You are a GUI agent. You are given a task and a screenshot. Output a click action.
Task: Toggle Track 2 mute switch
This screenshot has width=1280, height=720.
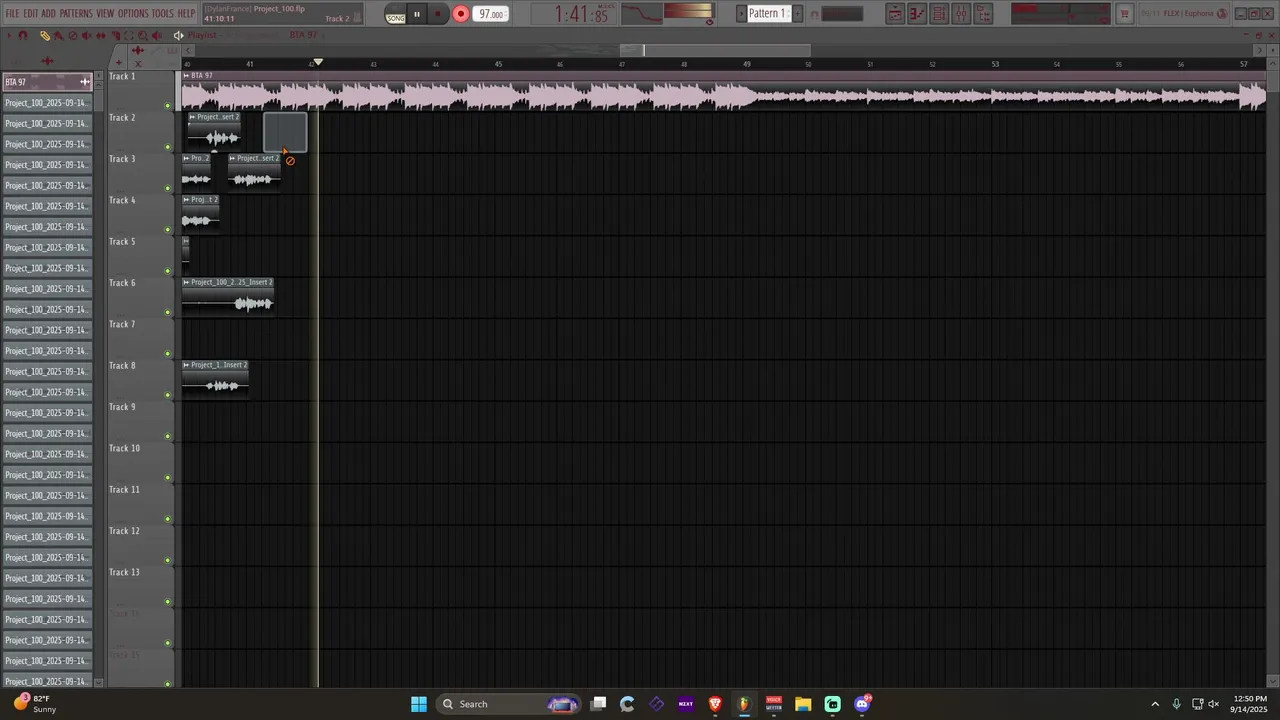(x=168, y=147)
